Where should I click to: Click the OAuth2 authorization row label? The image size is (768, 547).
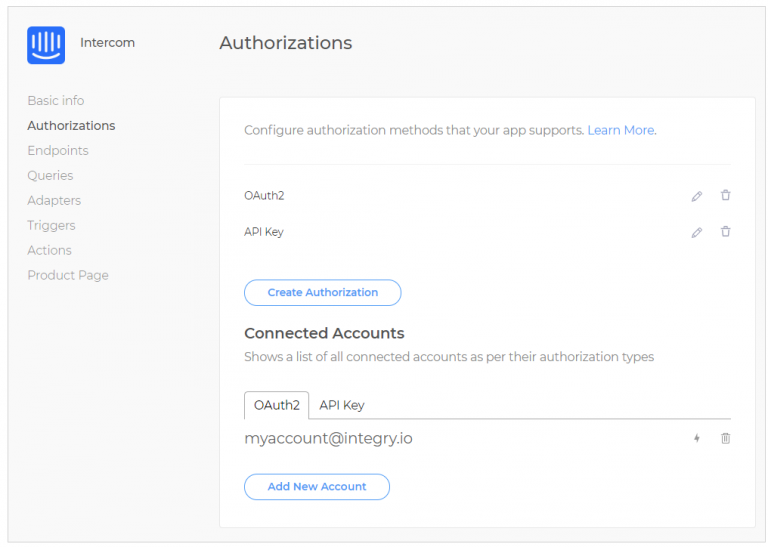point(264,195)
